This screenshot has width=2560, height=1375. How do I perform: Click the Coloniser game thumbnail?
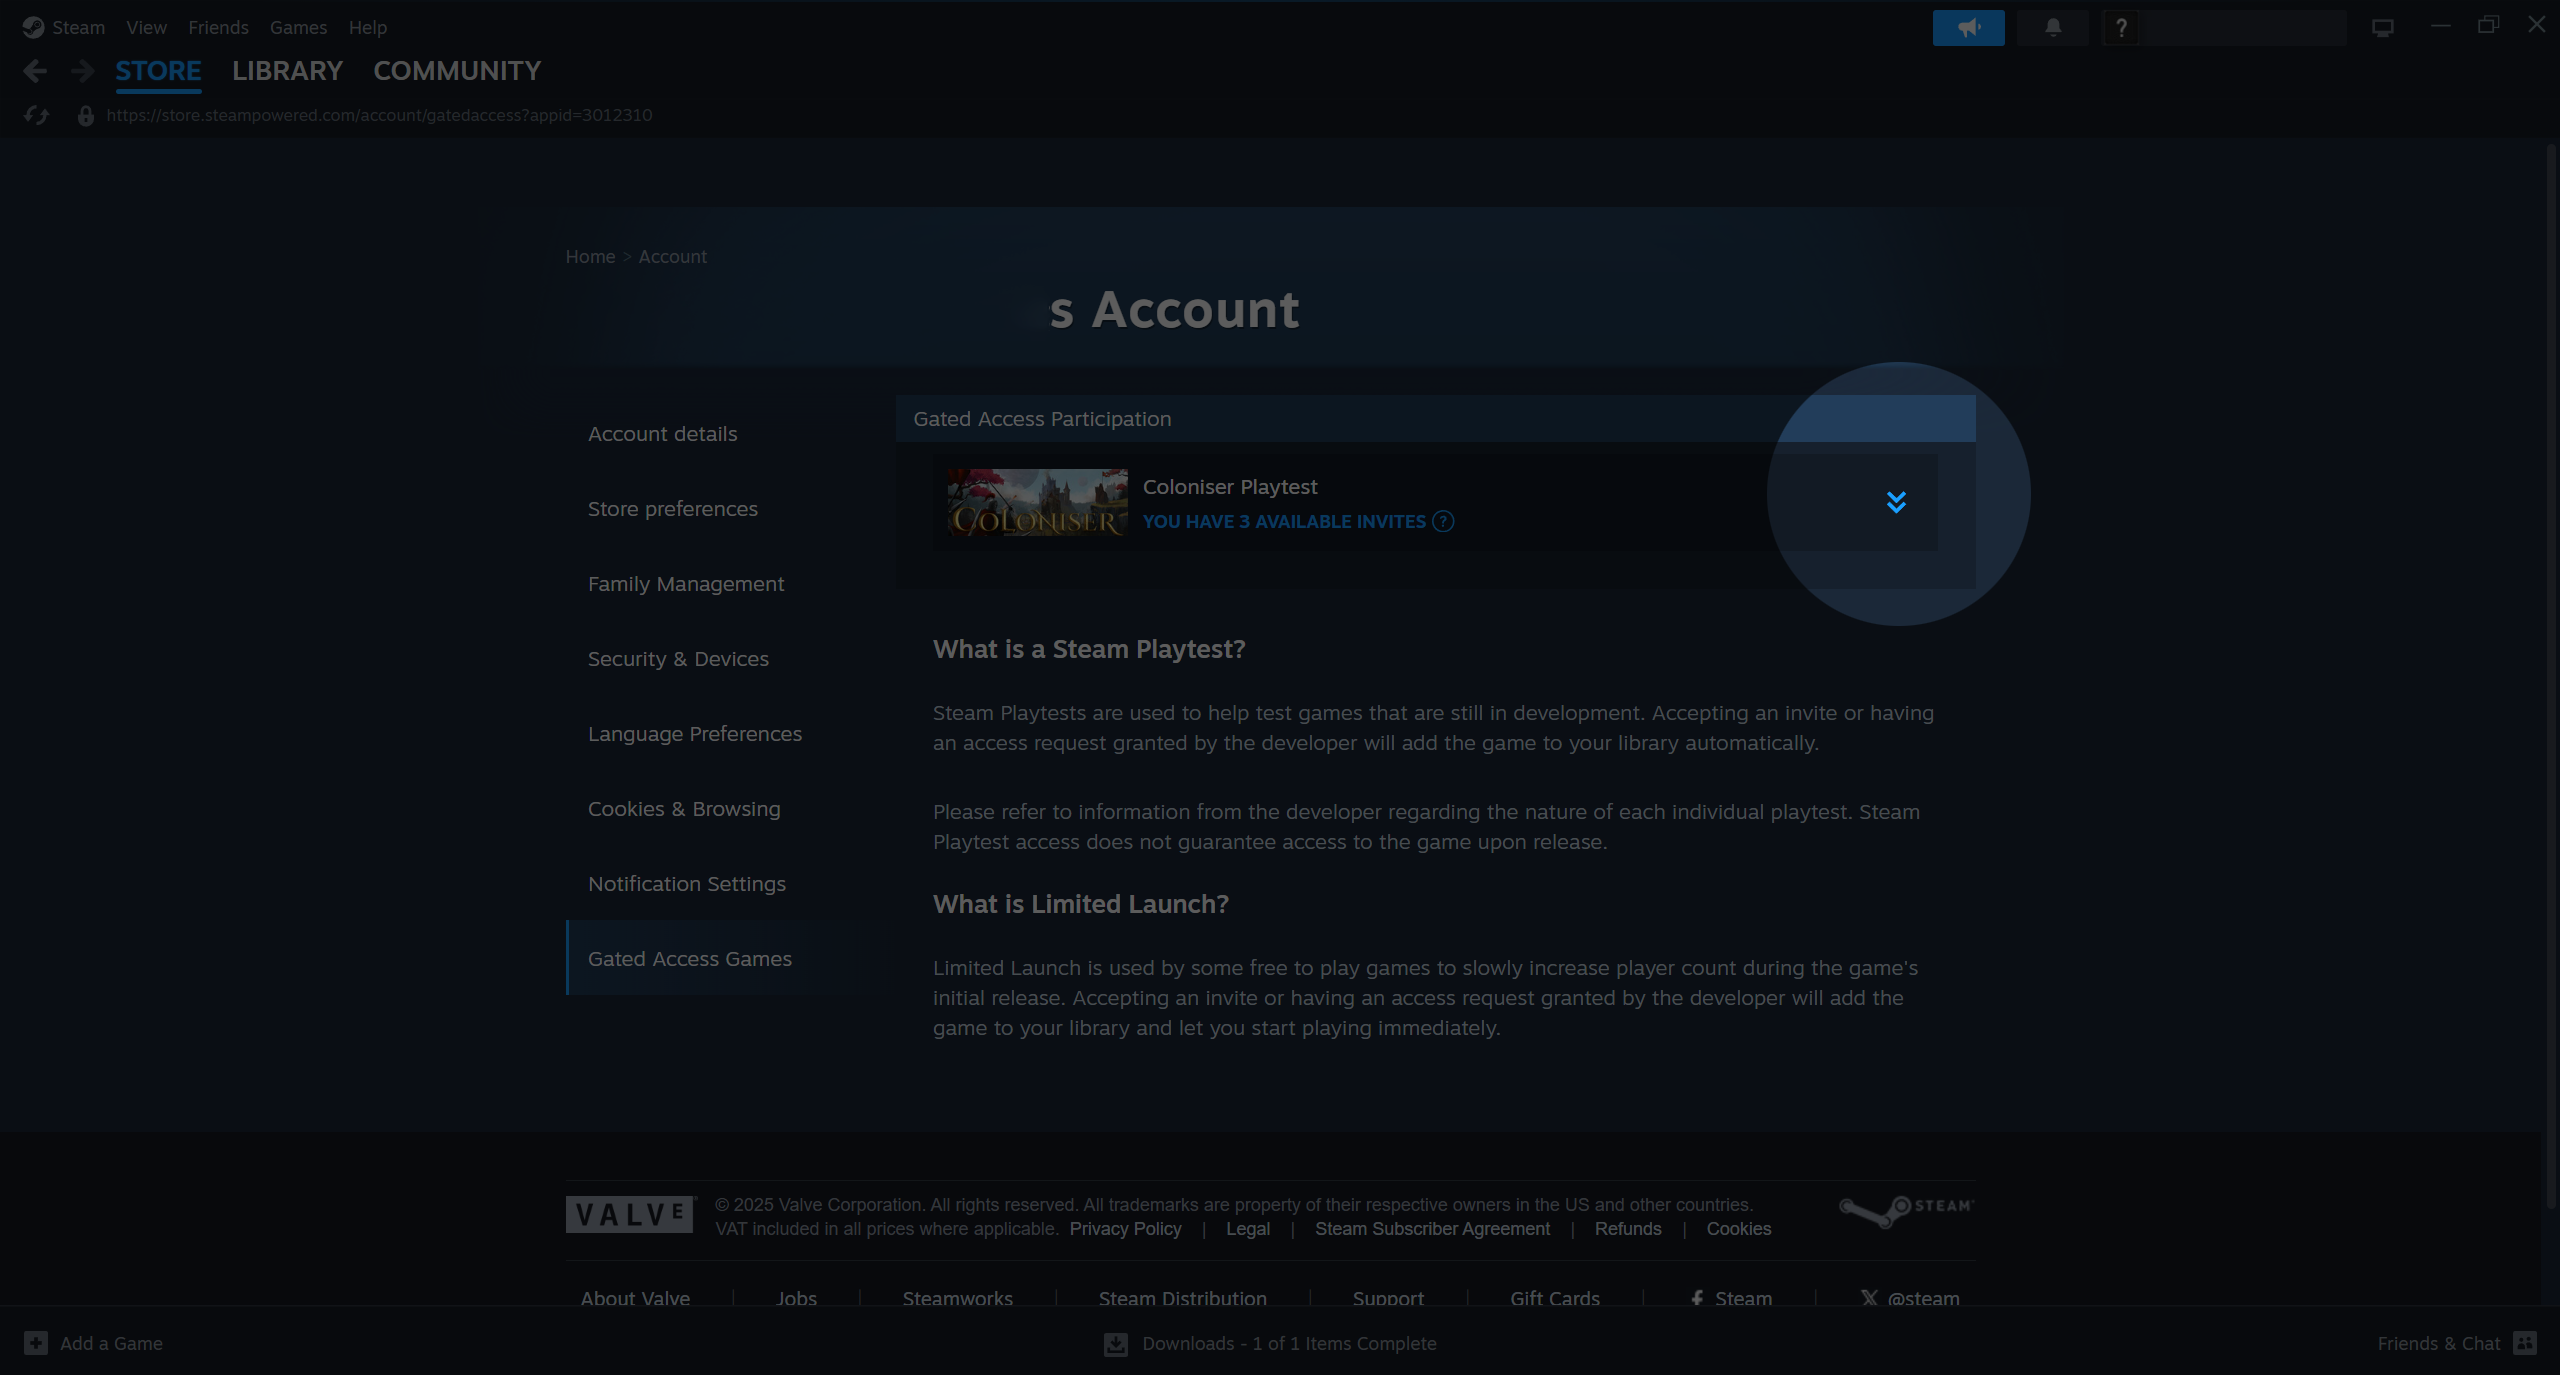point(1037,503)
